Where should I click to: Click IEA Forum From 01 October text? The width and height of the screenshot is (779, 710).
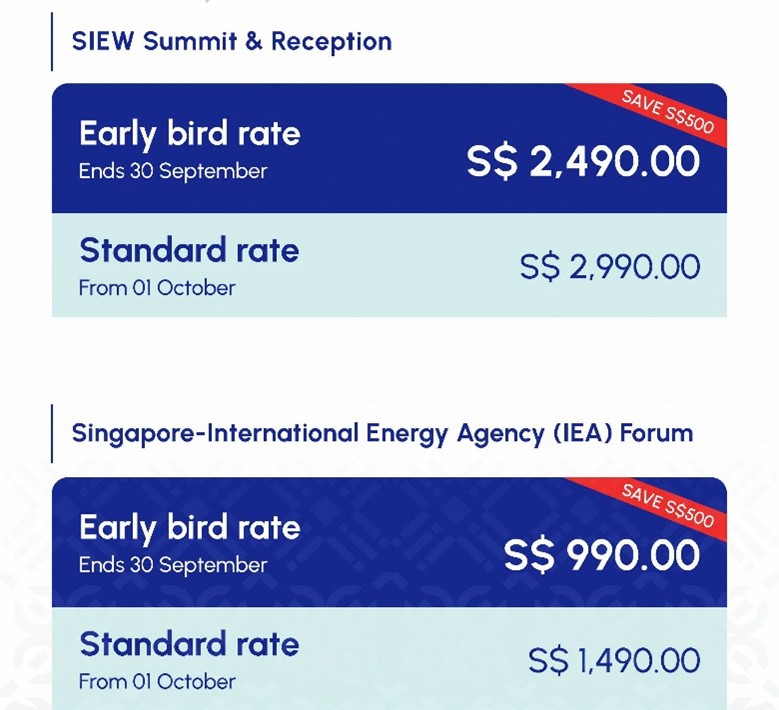coord(157,682)
